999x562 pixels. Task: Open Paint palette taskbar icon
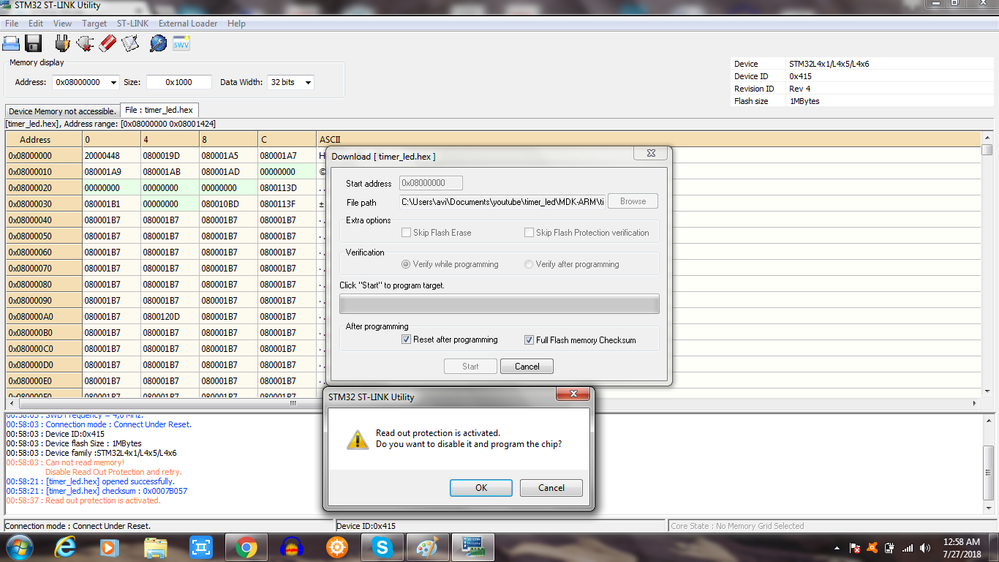pos(427,547)
